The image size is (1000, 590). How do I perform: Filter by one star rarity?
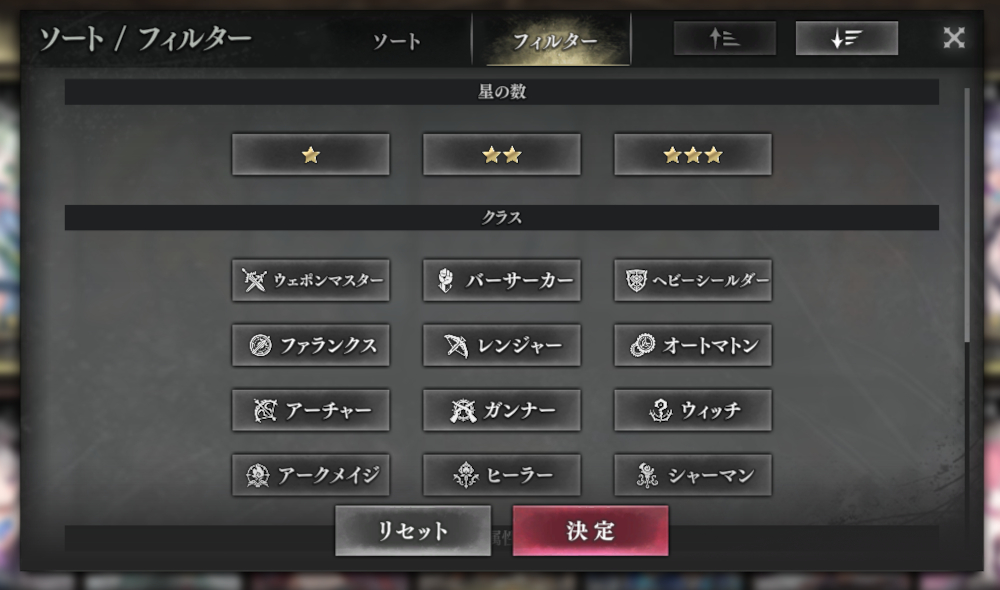(x=311, y=154)
